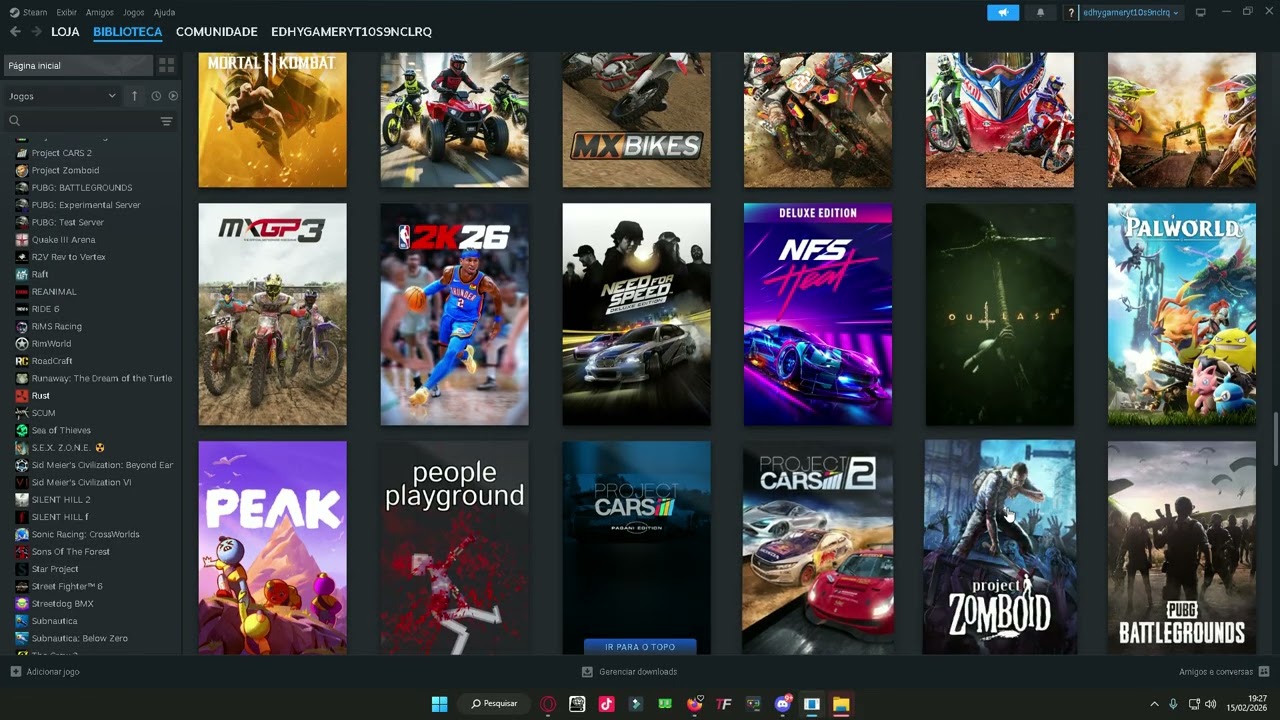Viewport: 1280px width, 720px height.
Task: Open the MX Bikes game cover
Action: click(x=636, y=120)
